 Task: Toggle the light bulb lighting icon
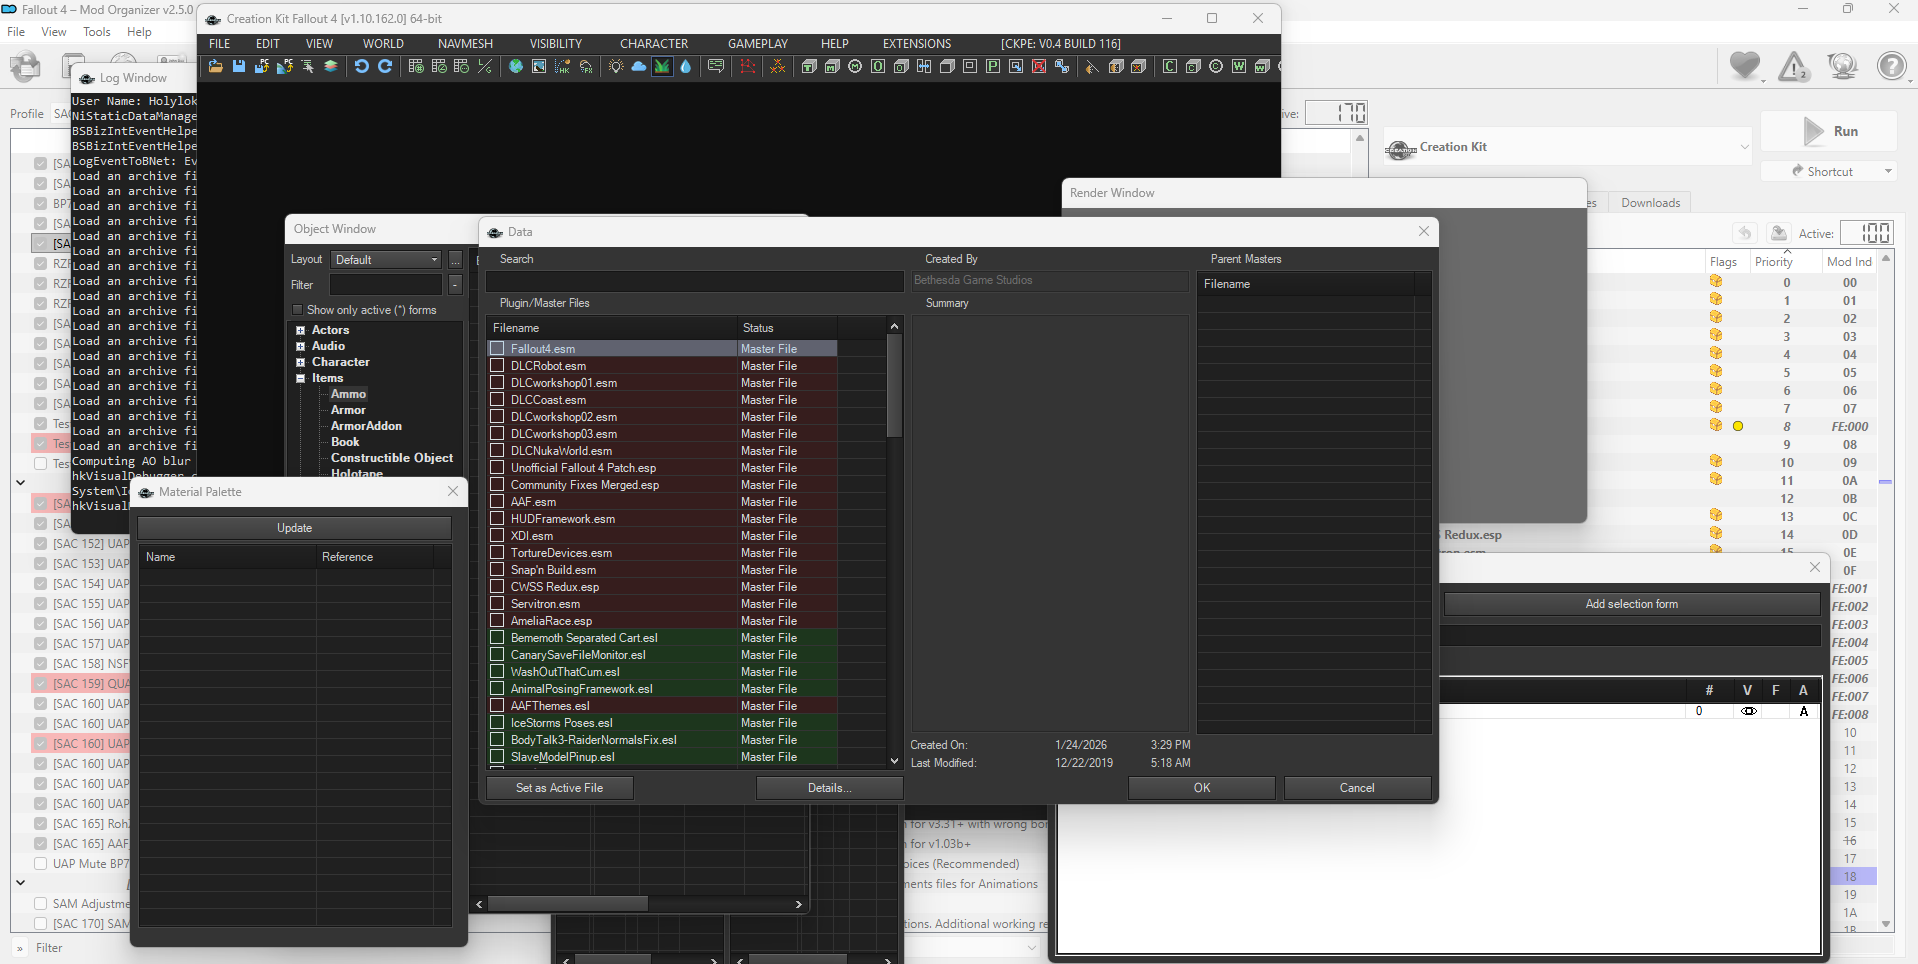pos(616,66)
